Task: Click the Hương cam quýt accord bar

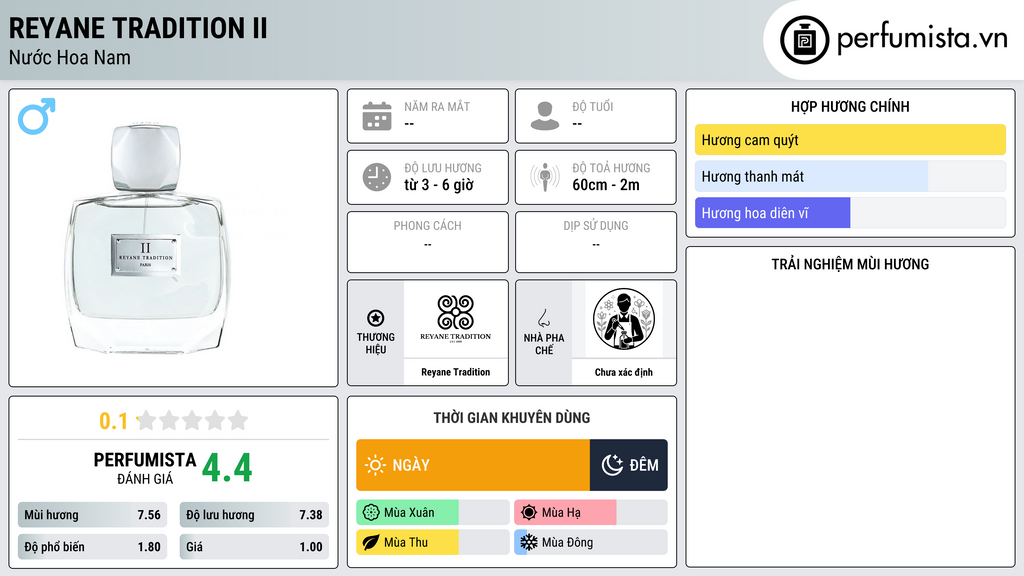Action: pos(850,140)
